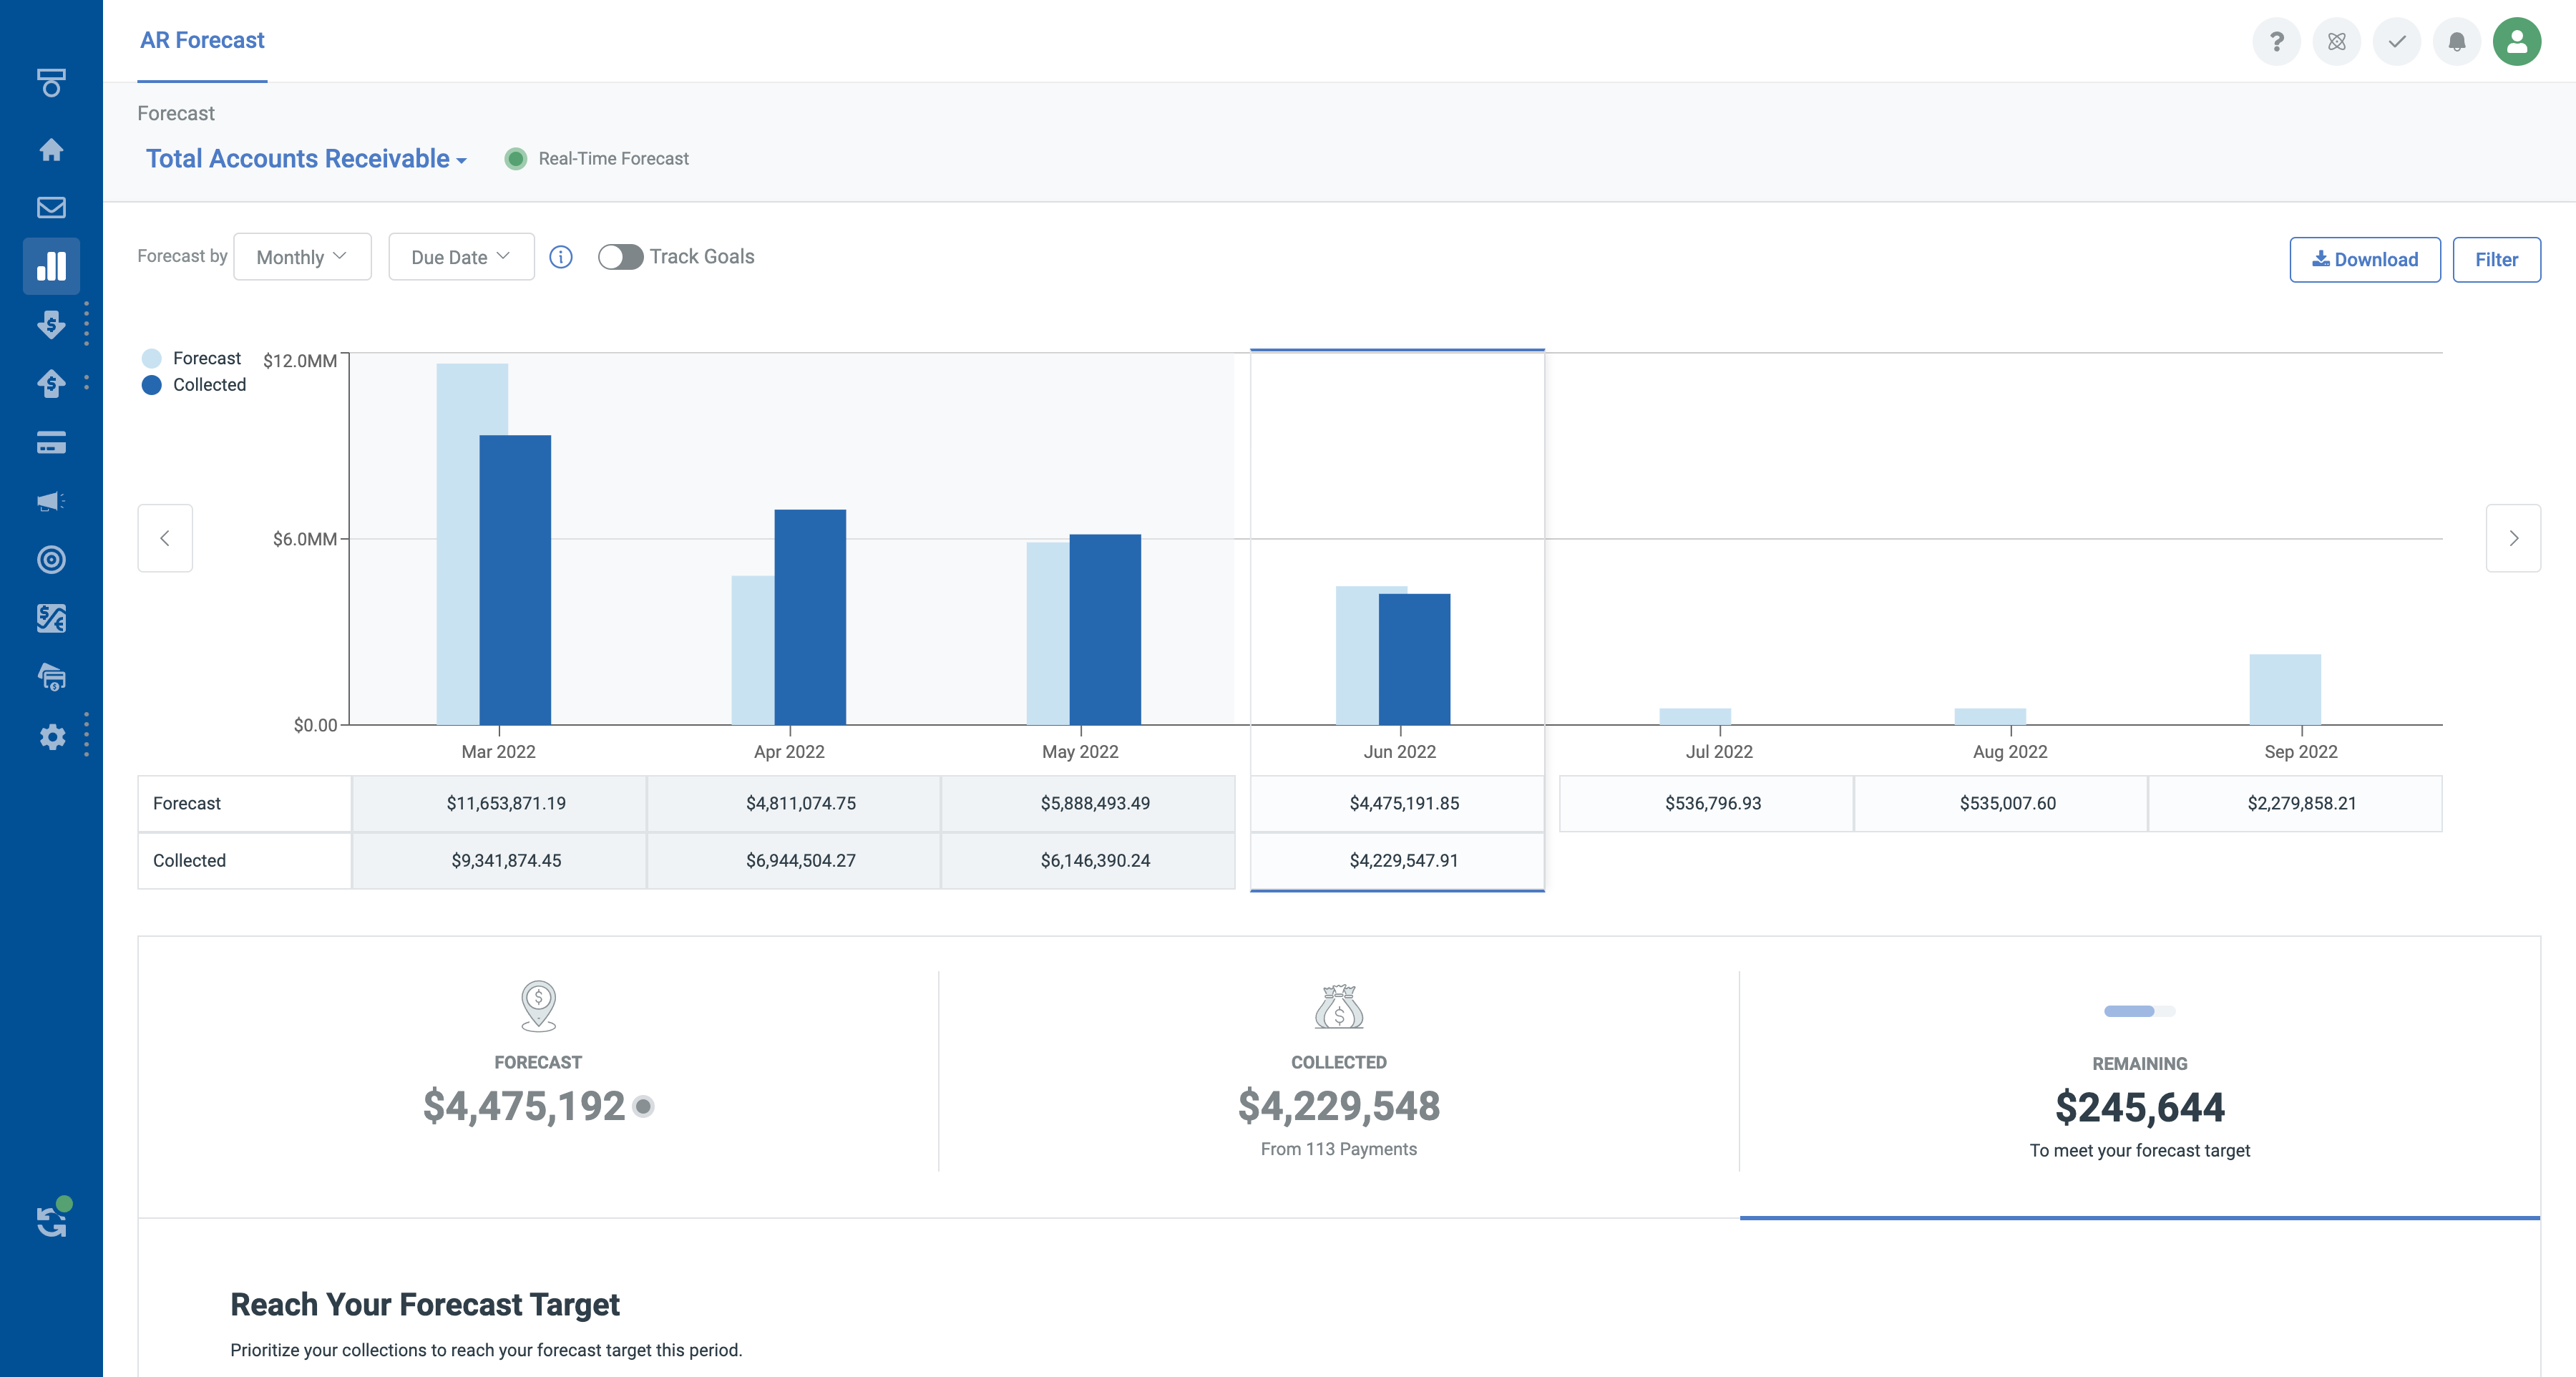Click the Download button
2576x1377 pixels.
tap(2364, 260)
